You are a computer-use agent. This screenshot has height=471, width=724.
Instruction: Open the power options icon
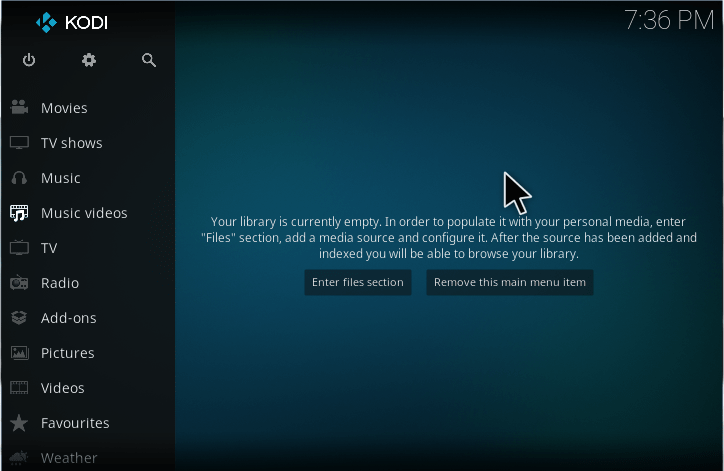pyautogui.click(x=29, y=60)
